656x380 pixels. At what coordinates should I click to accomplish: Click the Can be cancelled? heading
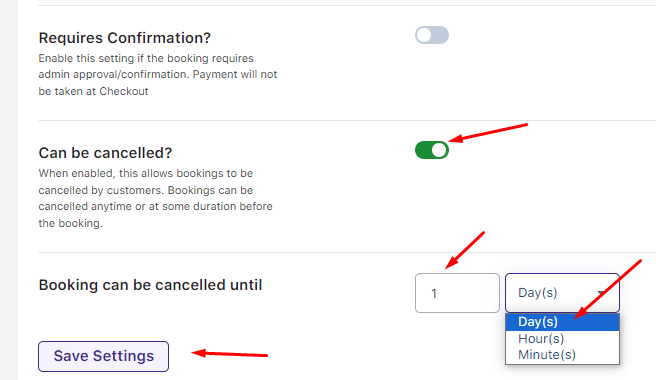105,153
